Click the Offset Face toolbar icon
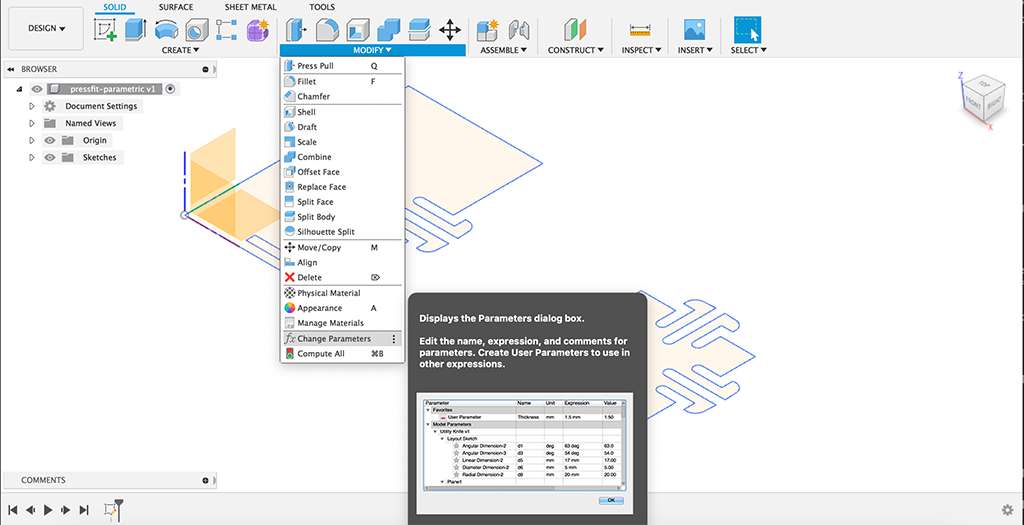The height and width of the screenshot is (525, 1024). click(419, 30)
